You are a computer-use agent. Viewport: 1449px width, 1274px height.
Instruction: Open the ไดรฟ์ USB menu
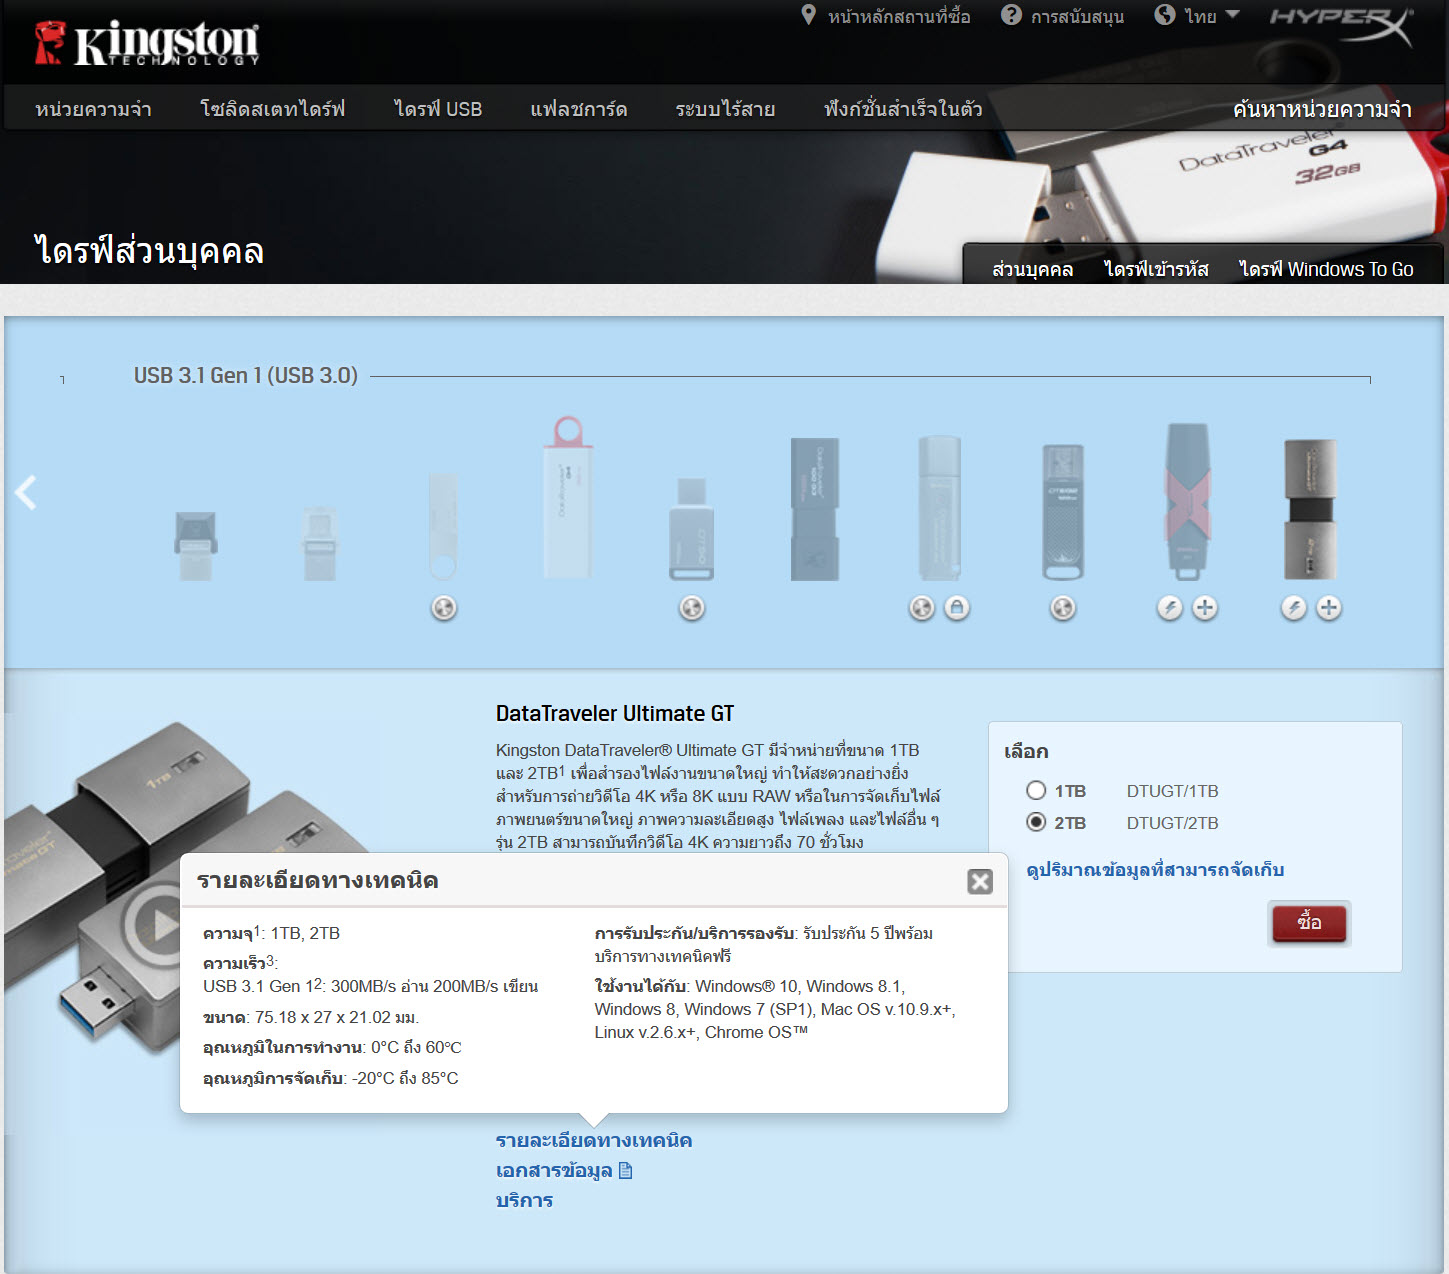438,109
